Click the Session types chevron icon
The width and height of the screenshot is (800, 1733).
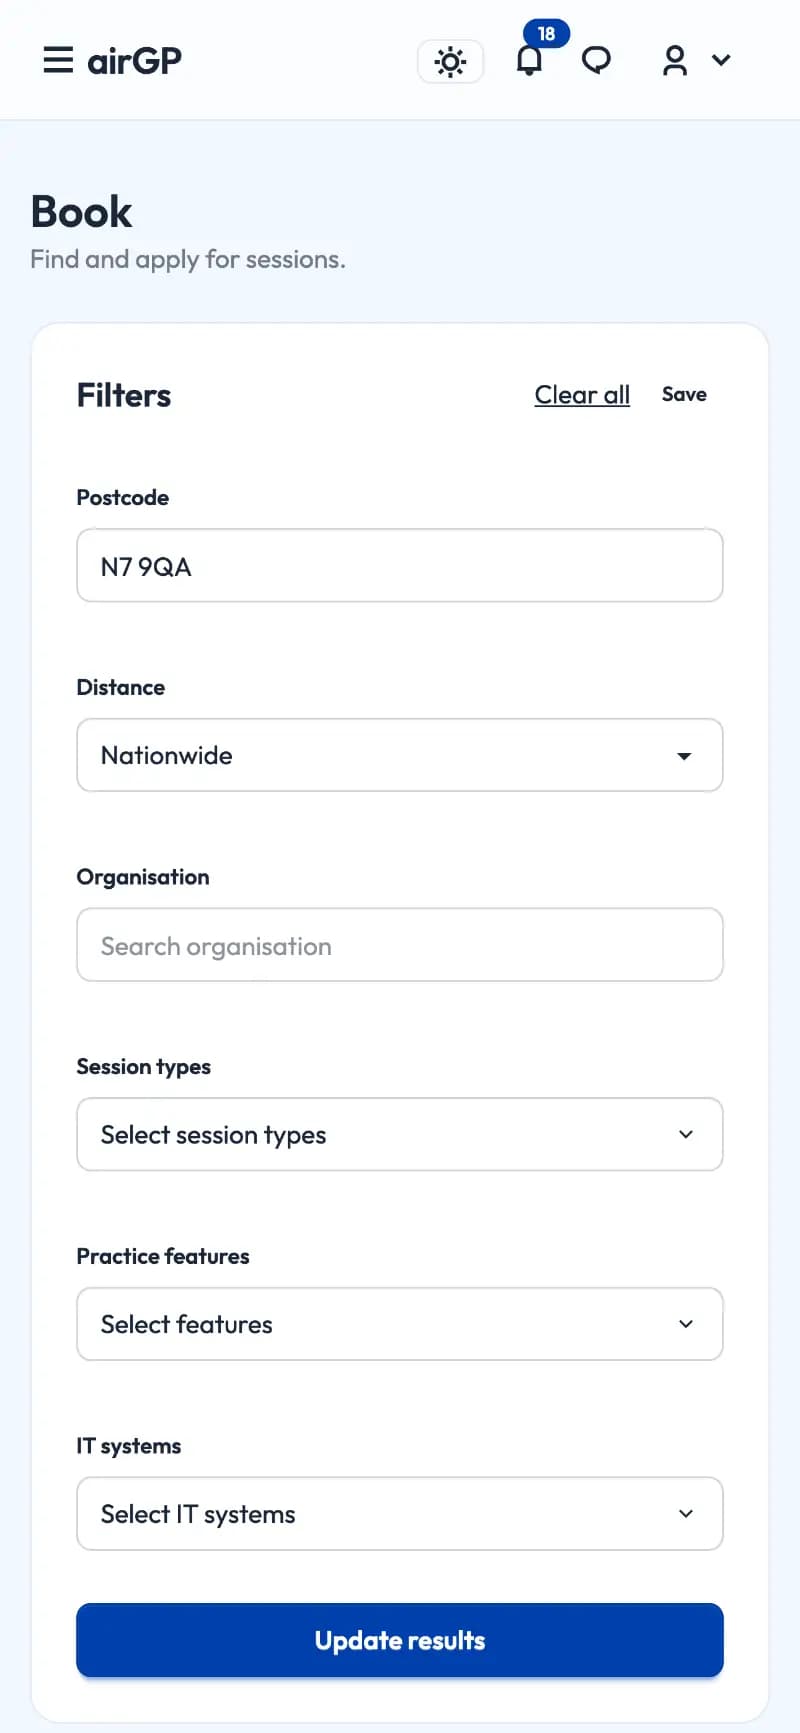pyautogui.click(x=686, y=1134)
